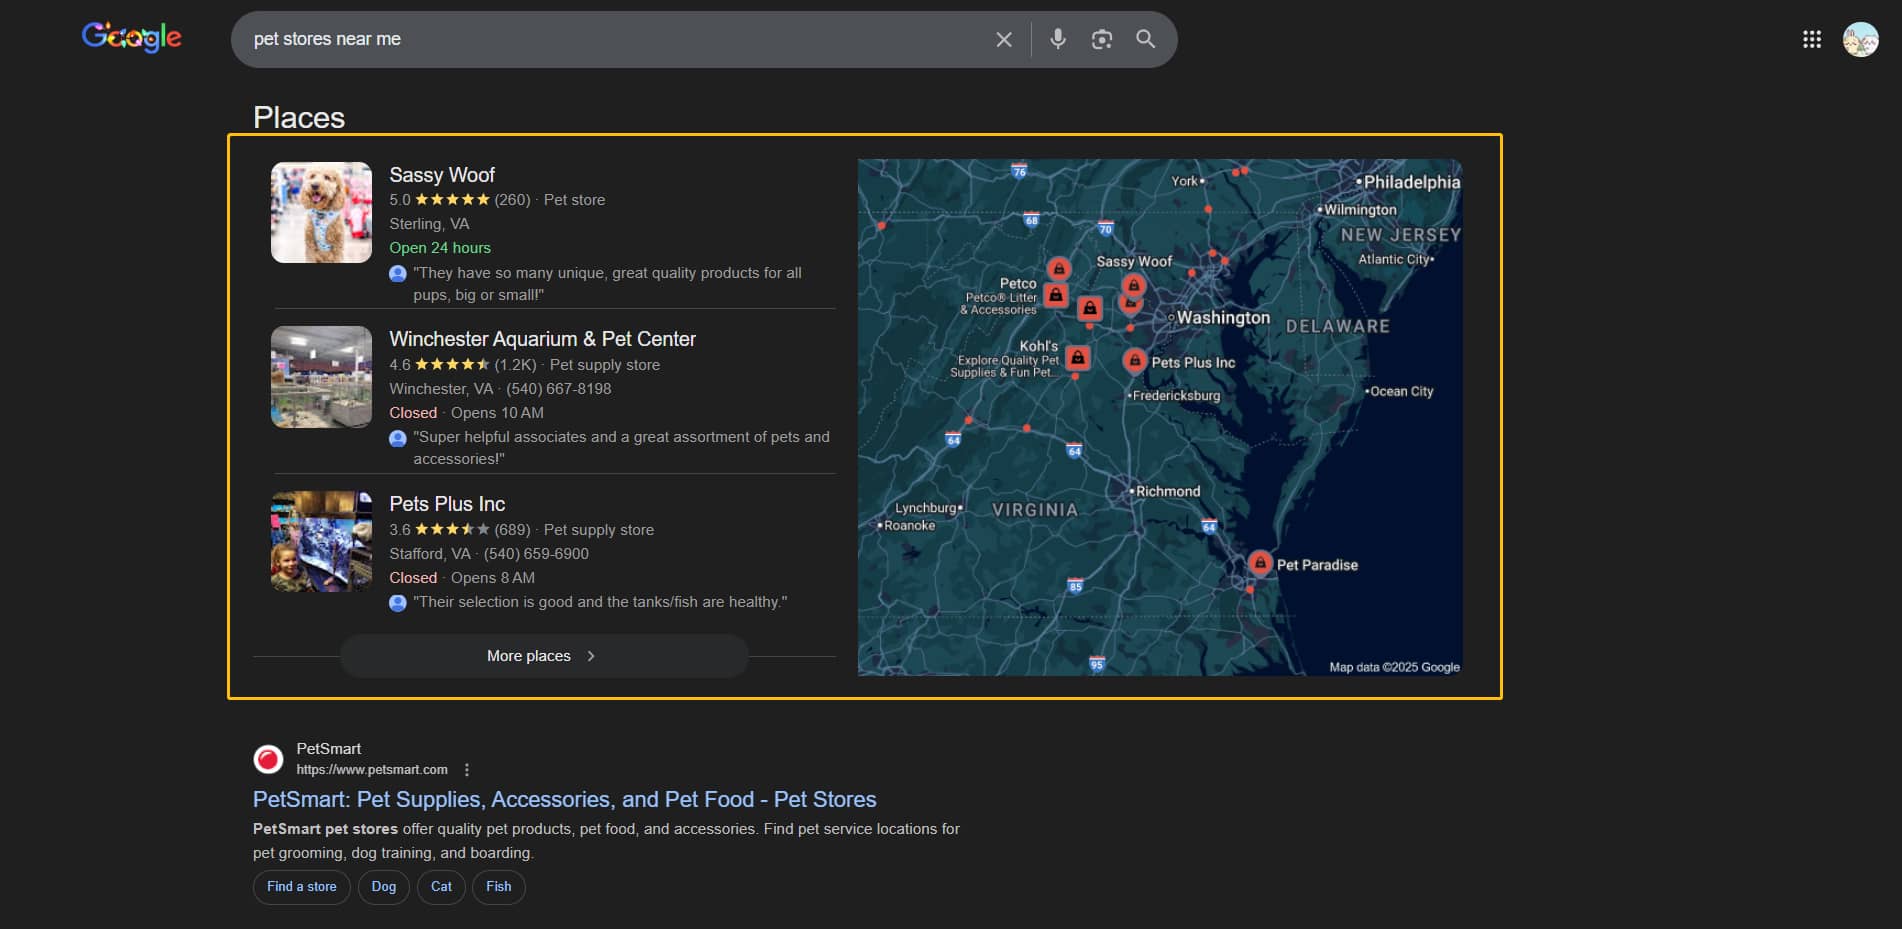The height and width of the screenshot is (929, 1902).
Task: Open the Sassy Woof listing
Action: coord(441,174)
